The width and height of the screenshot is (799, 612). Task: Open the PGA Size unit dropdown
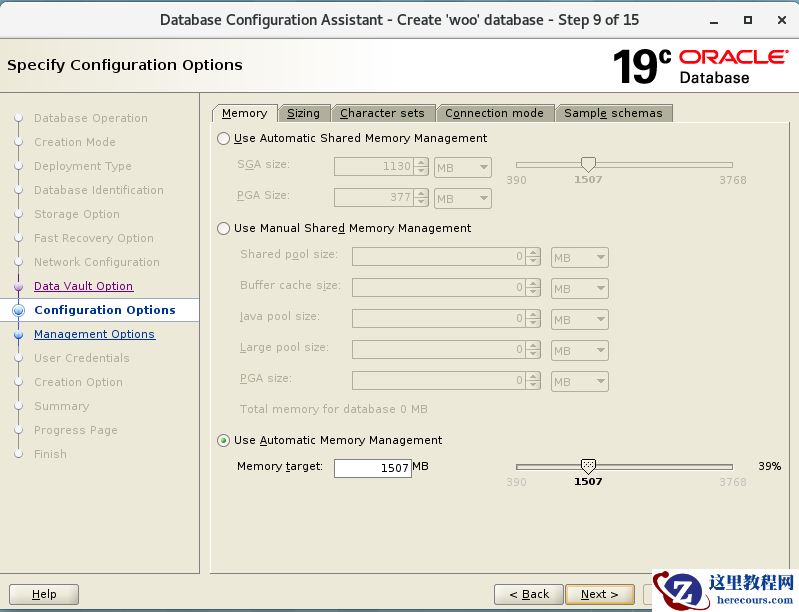463,199
